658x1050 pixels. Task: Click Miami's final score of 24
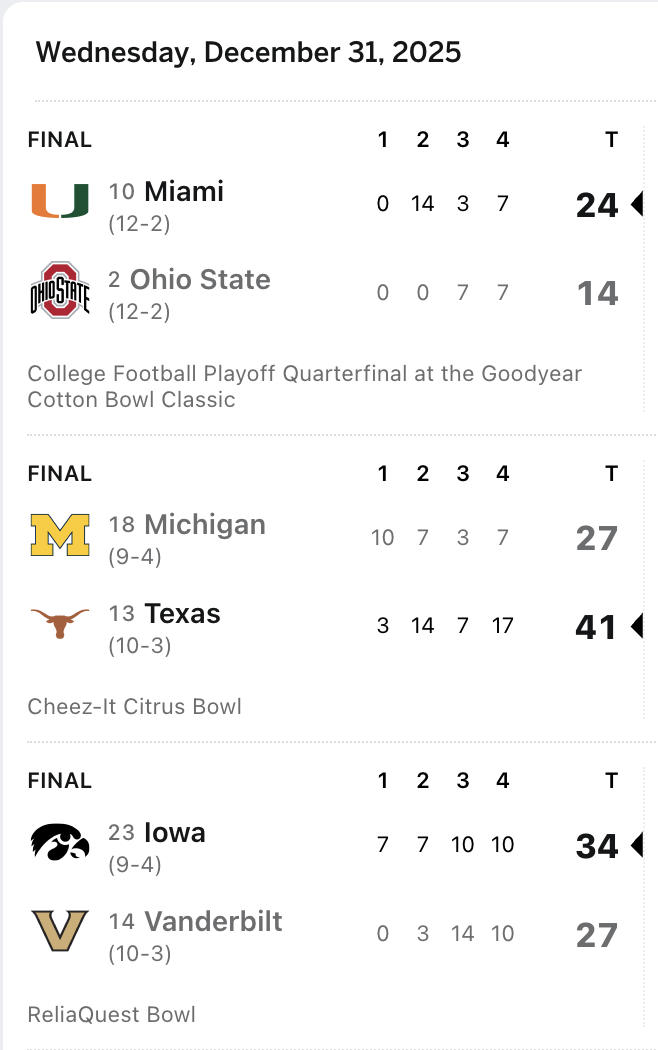point(597,205)
